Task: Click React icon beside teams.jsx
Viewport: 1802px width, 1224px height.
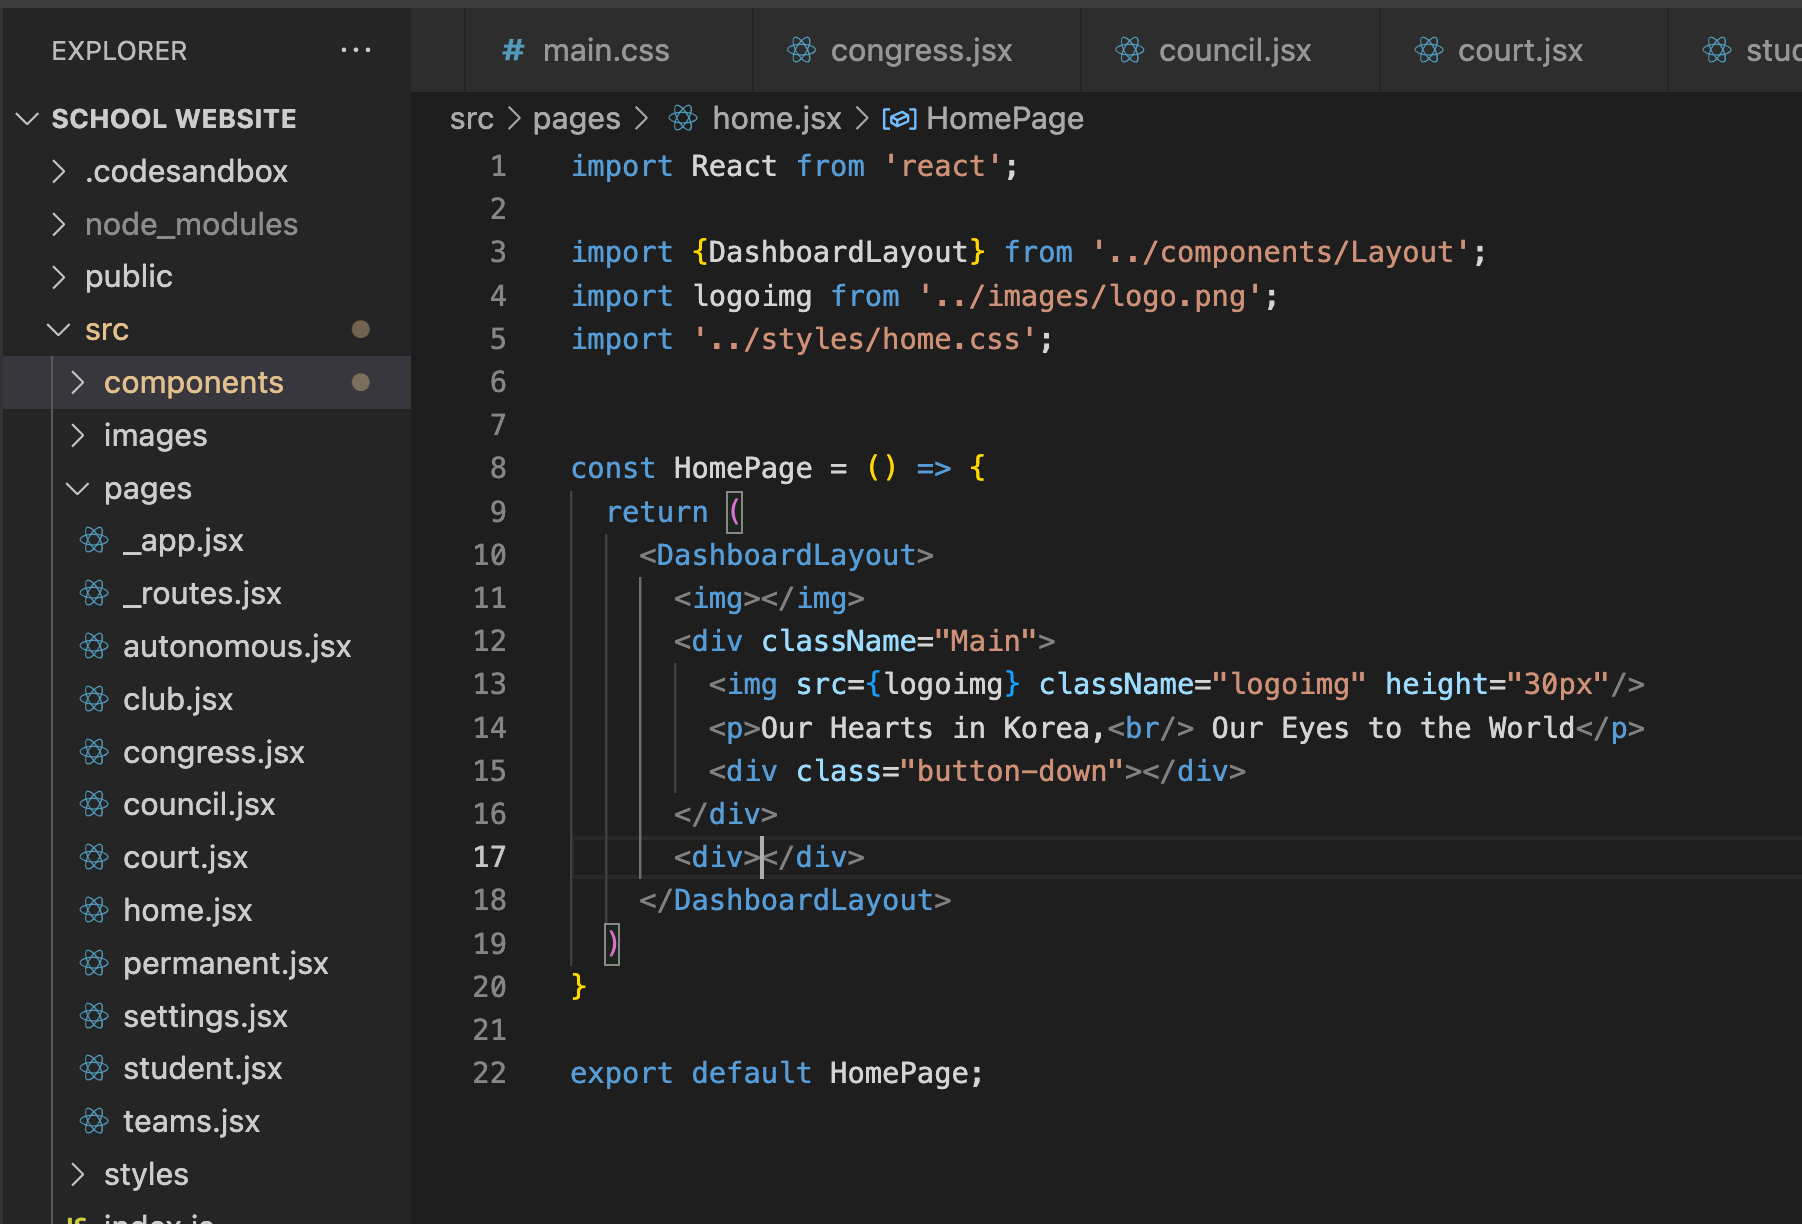Action: (94, 1121)
